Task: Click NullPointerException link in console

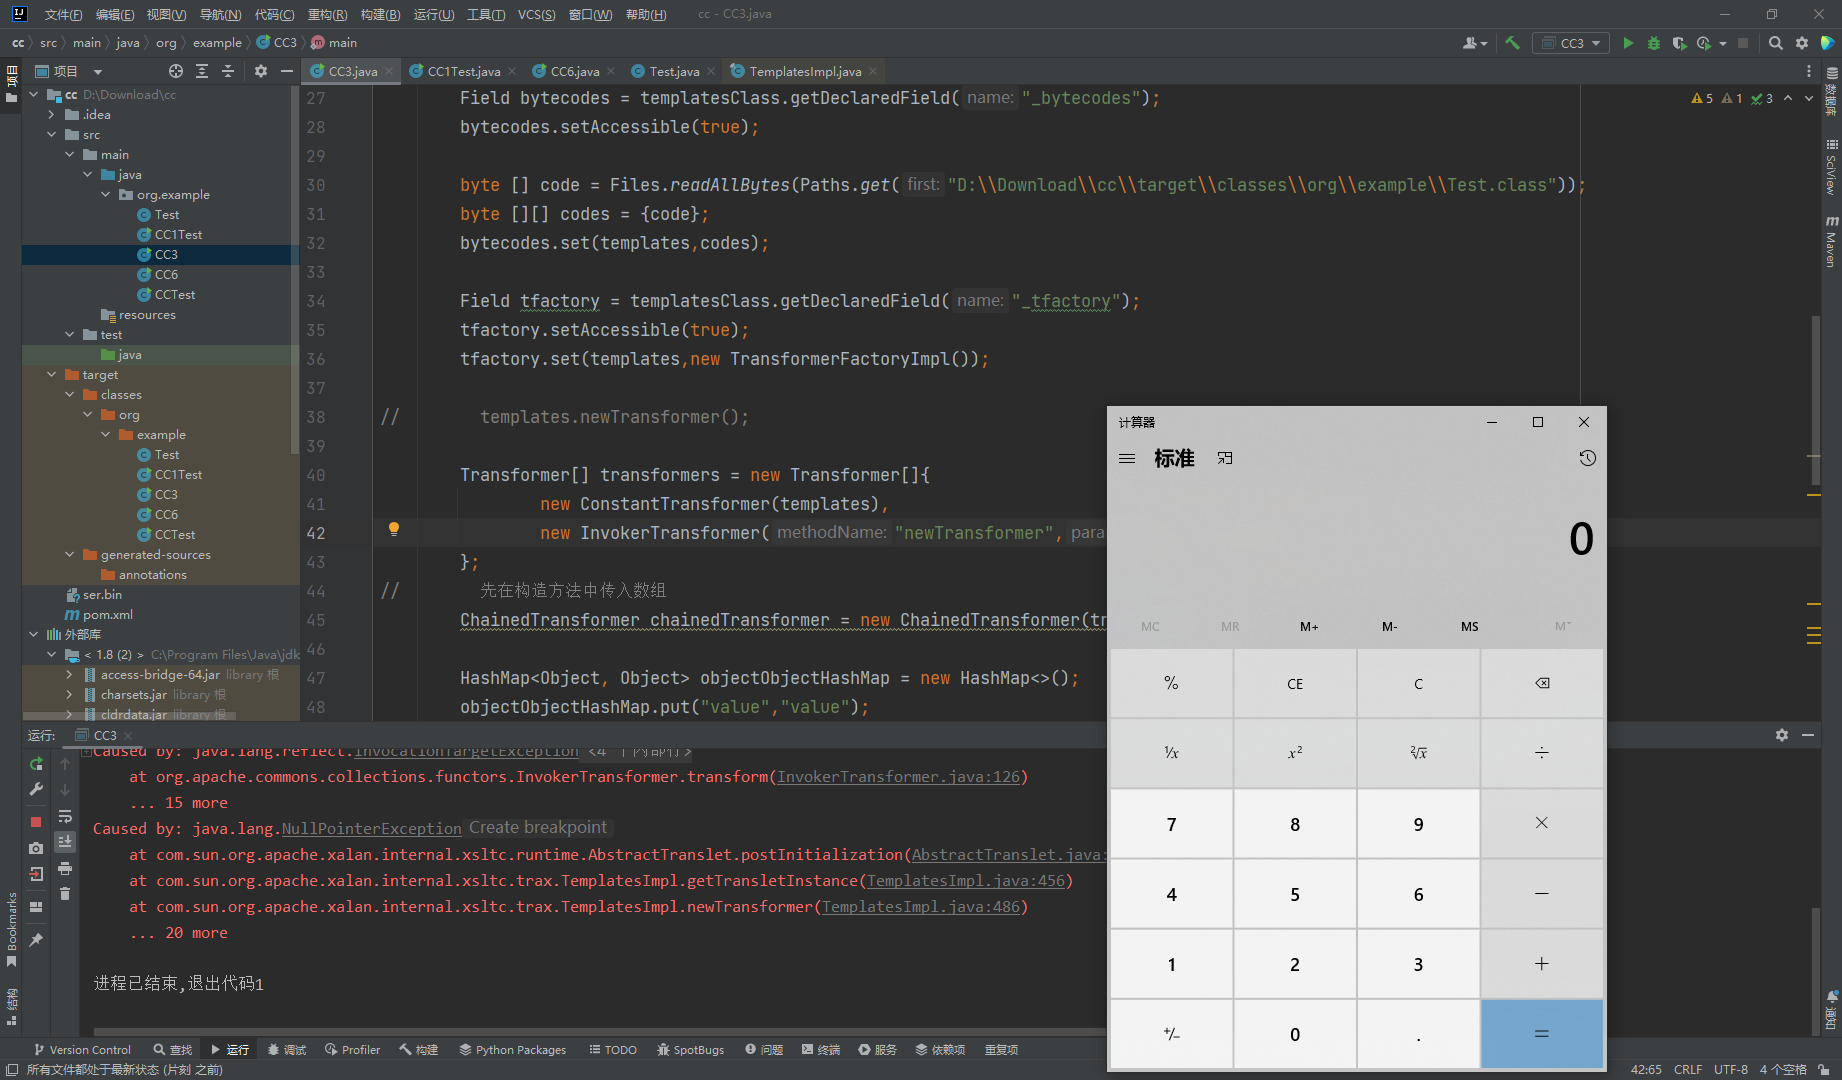Action: point(371,829)
